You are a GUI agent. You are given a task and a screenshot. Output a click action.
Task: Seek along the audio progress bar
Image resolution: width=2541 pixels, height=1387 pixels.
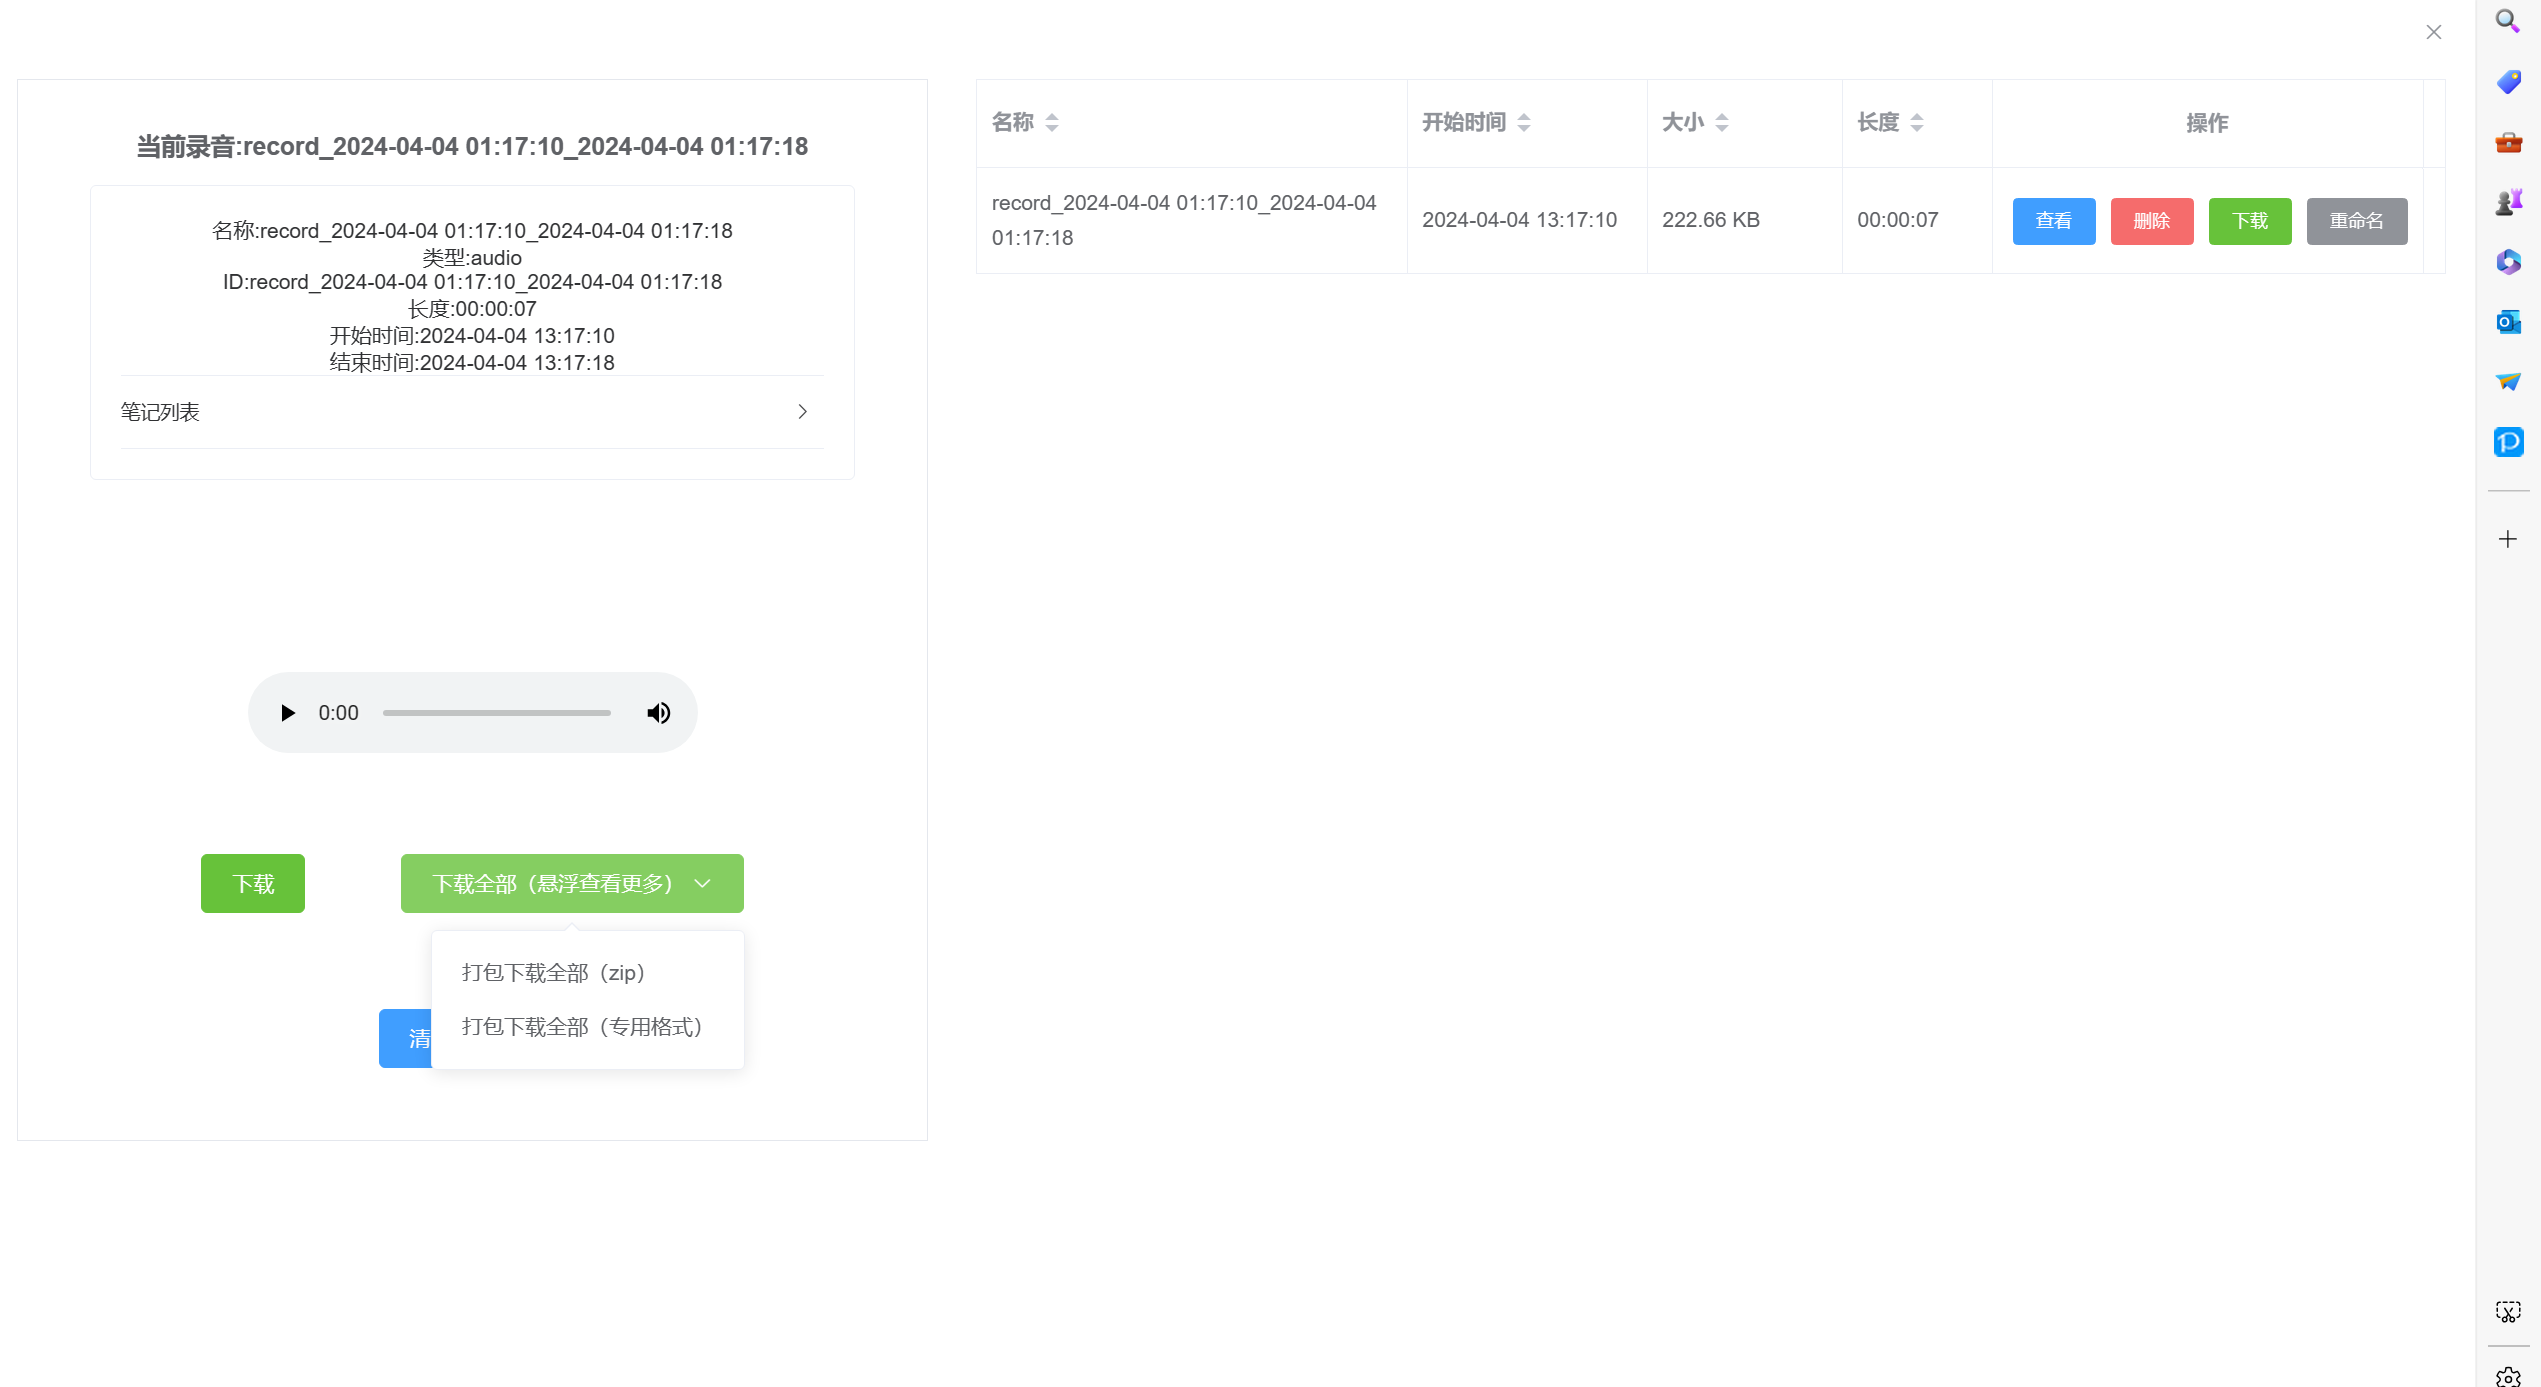[496, 713]
